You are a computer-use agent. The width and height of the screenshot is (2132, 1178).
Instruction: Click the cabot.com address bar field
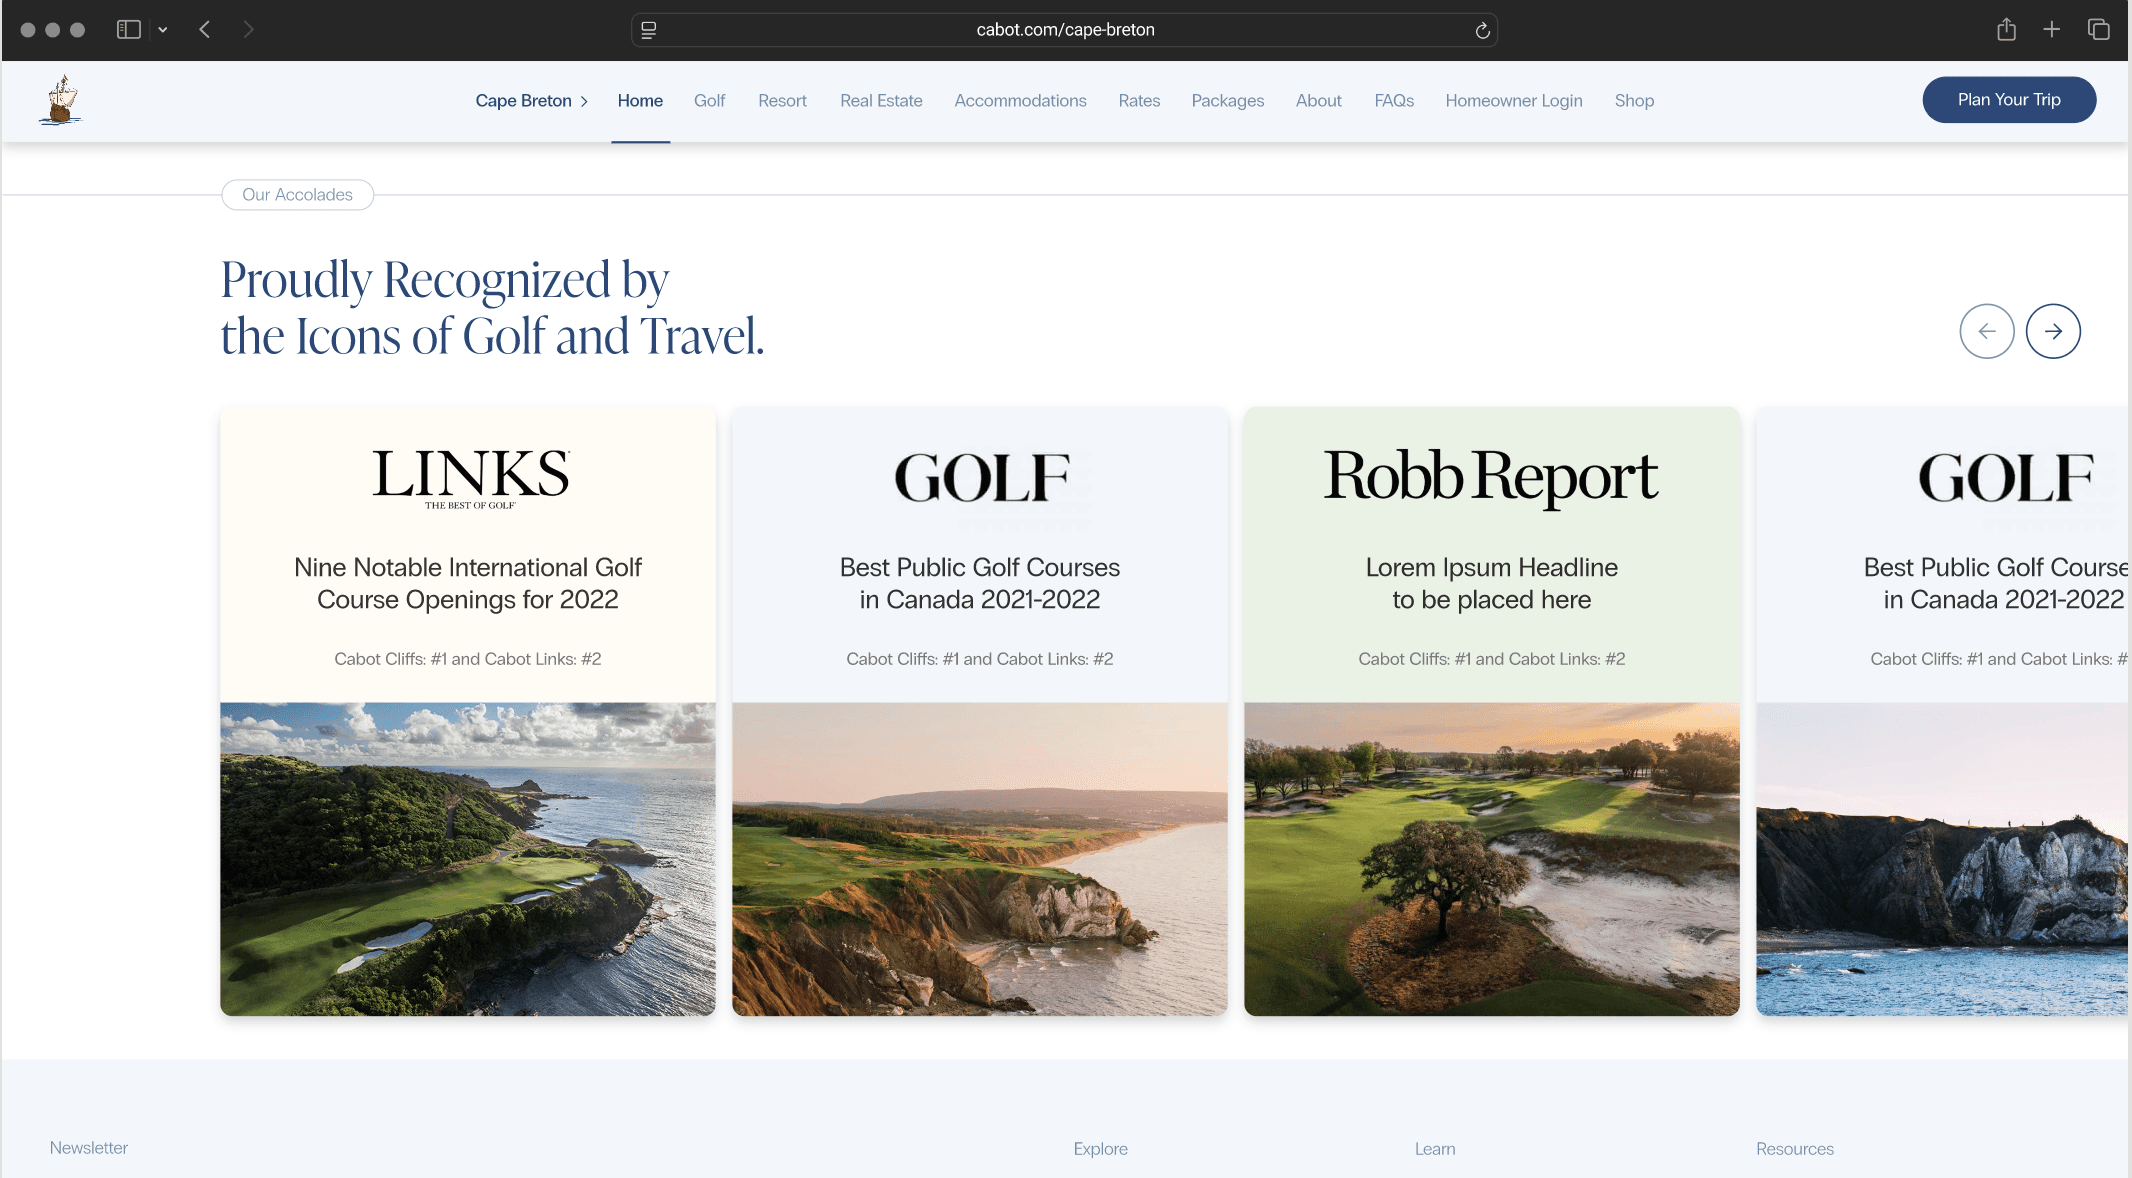tap(1065, 30)
